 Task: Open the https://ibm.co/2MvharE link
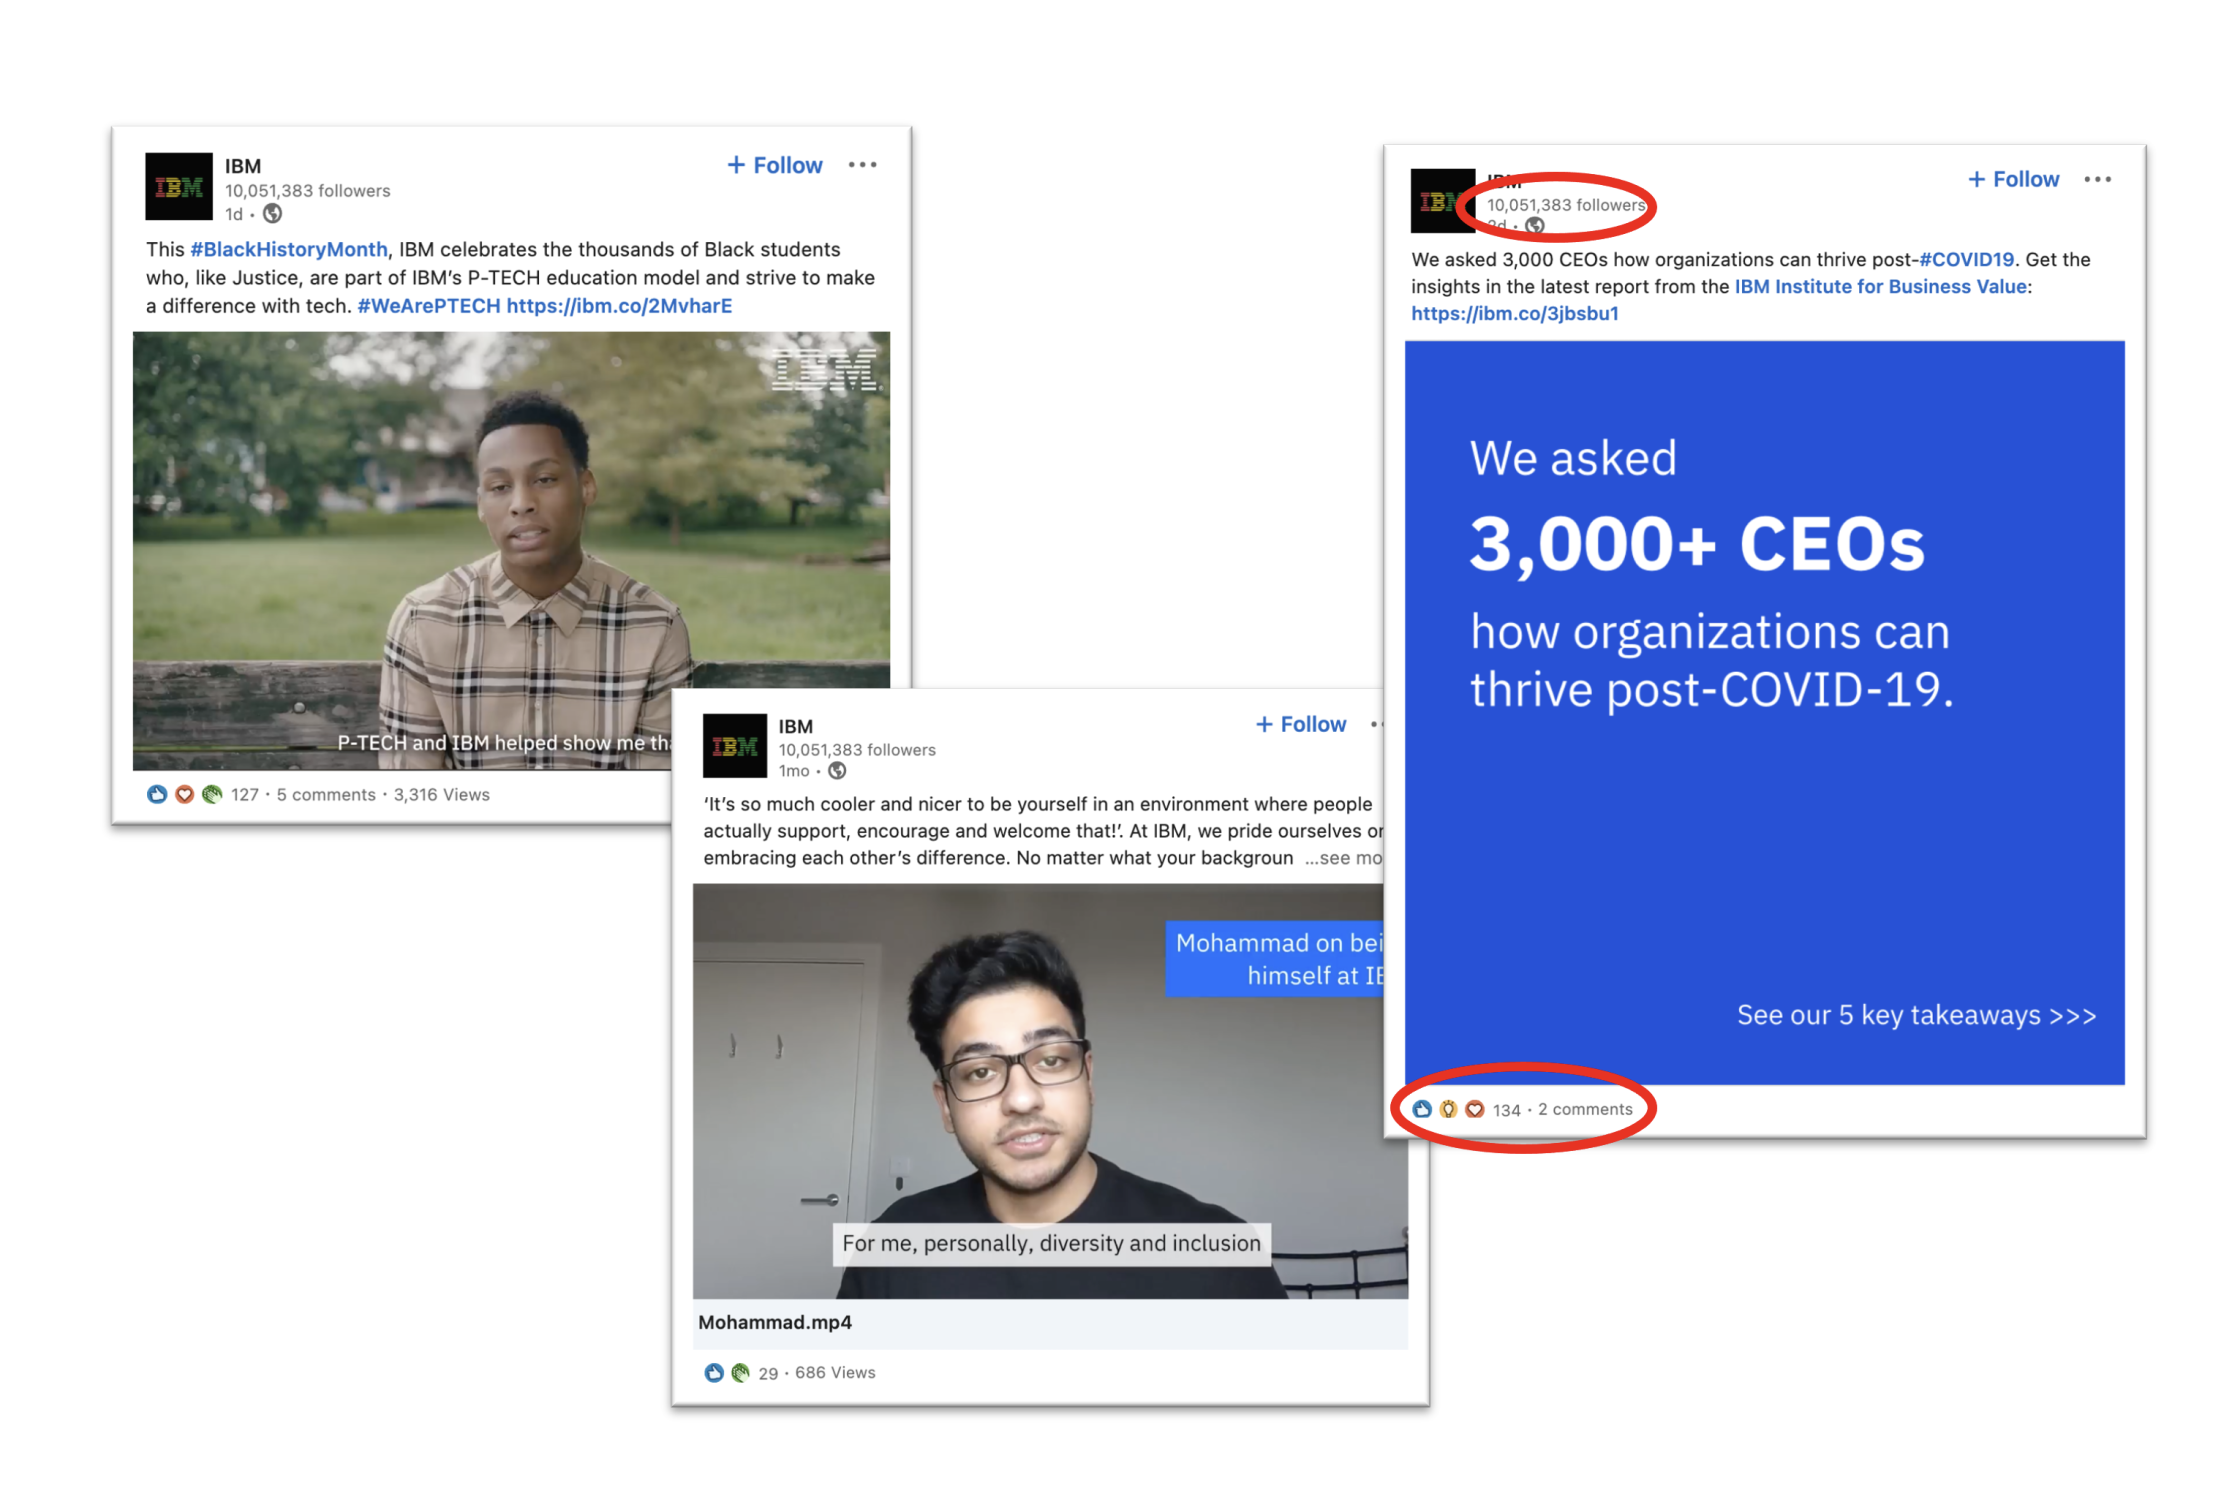click(x=619, y=306)
